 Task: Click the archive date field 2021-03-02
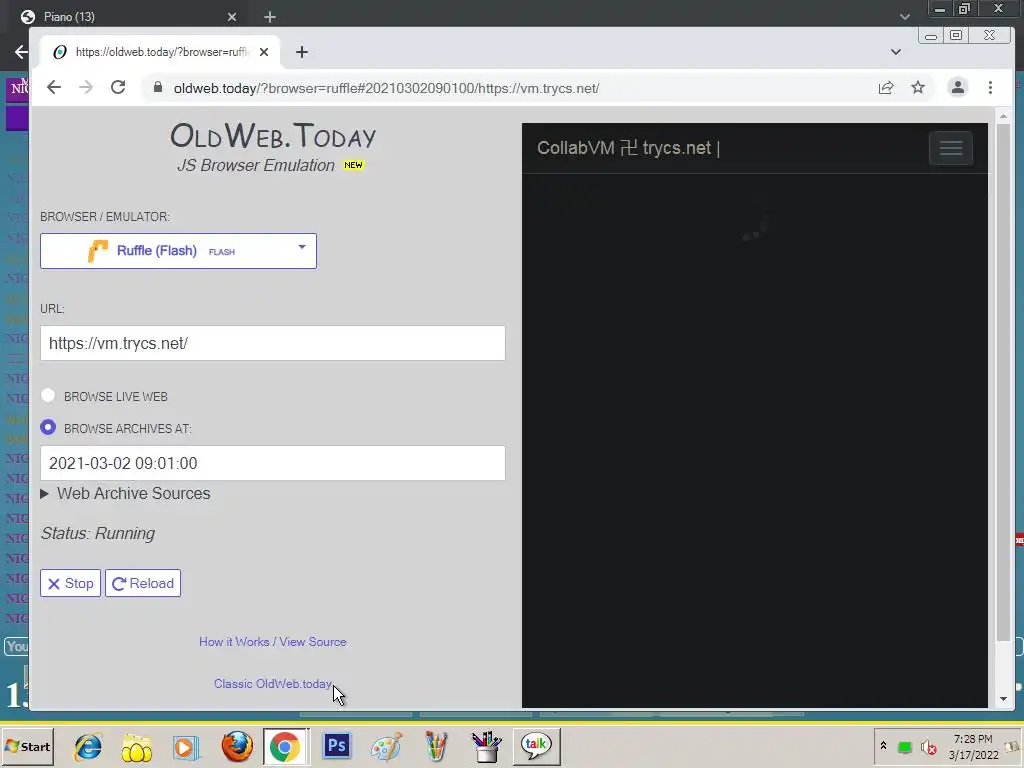coord(272,463)
